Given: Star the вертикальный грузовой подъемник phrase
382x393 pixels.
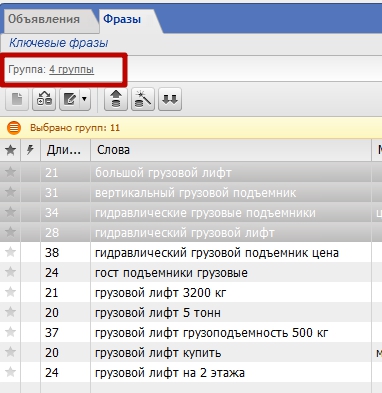Looking at the screenshot, I should pyautogui.click(x=10, y=192).
